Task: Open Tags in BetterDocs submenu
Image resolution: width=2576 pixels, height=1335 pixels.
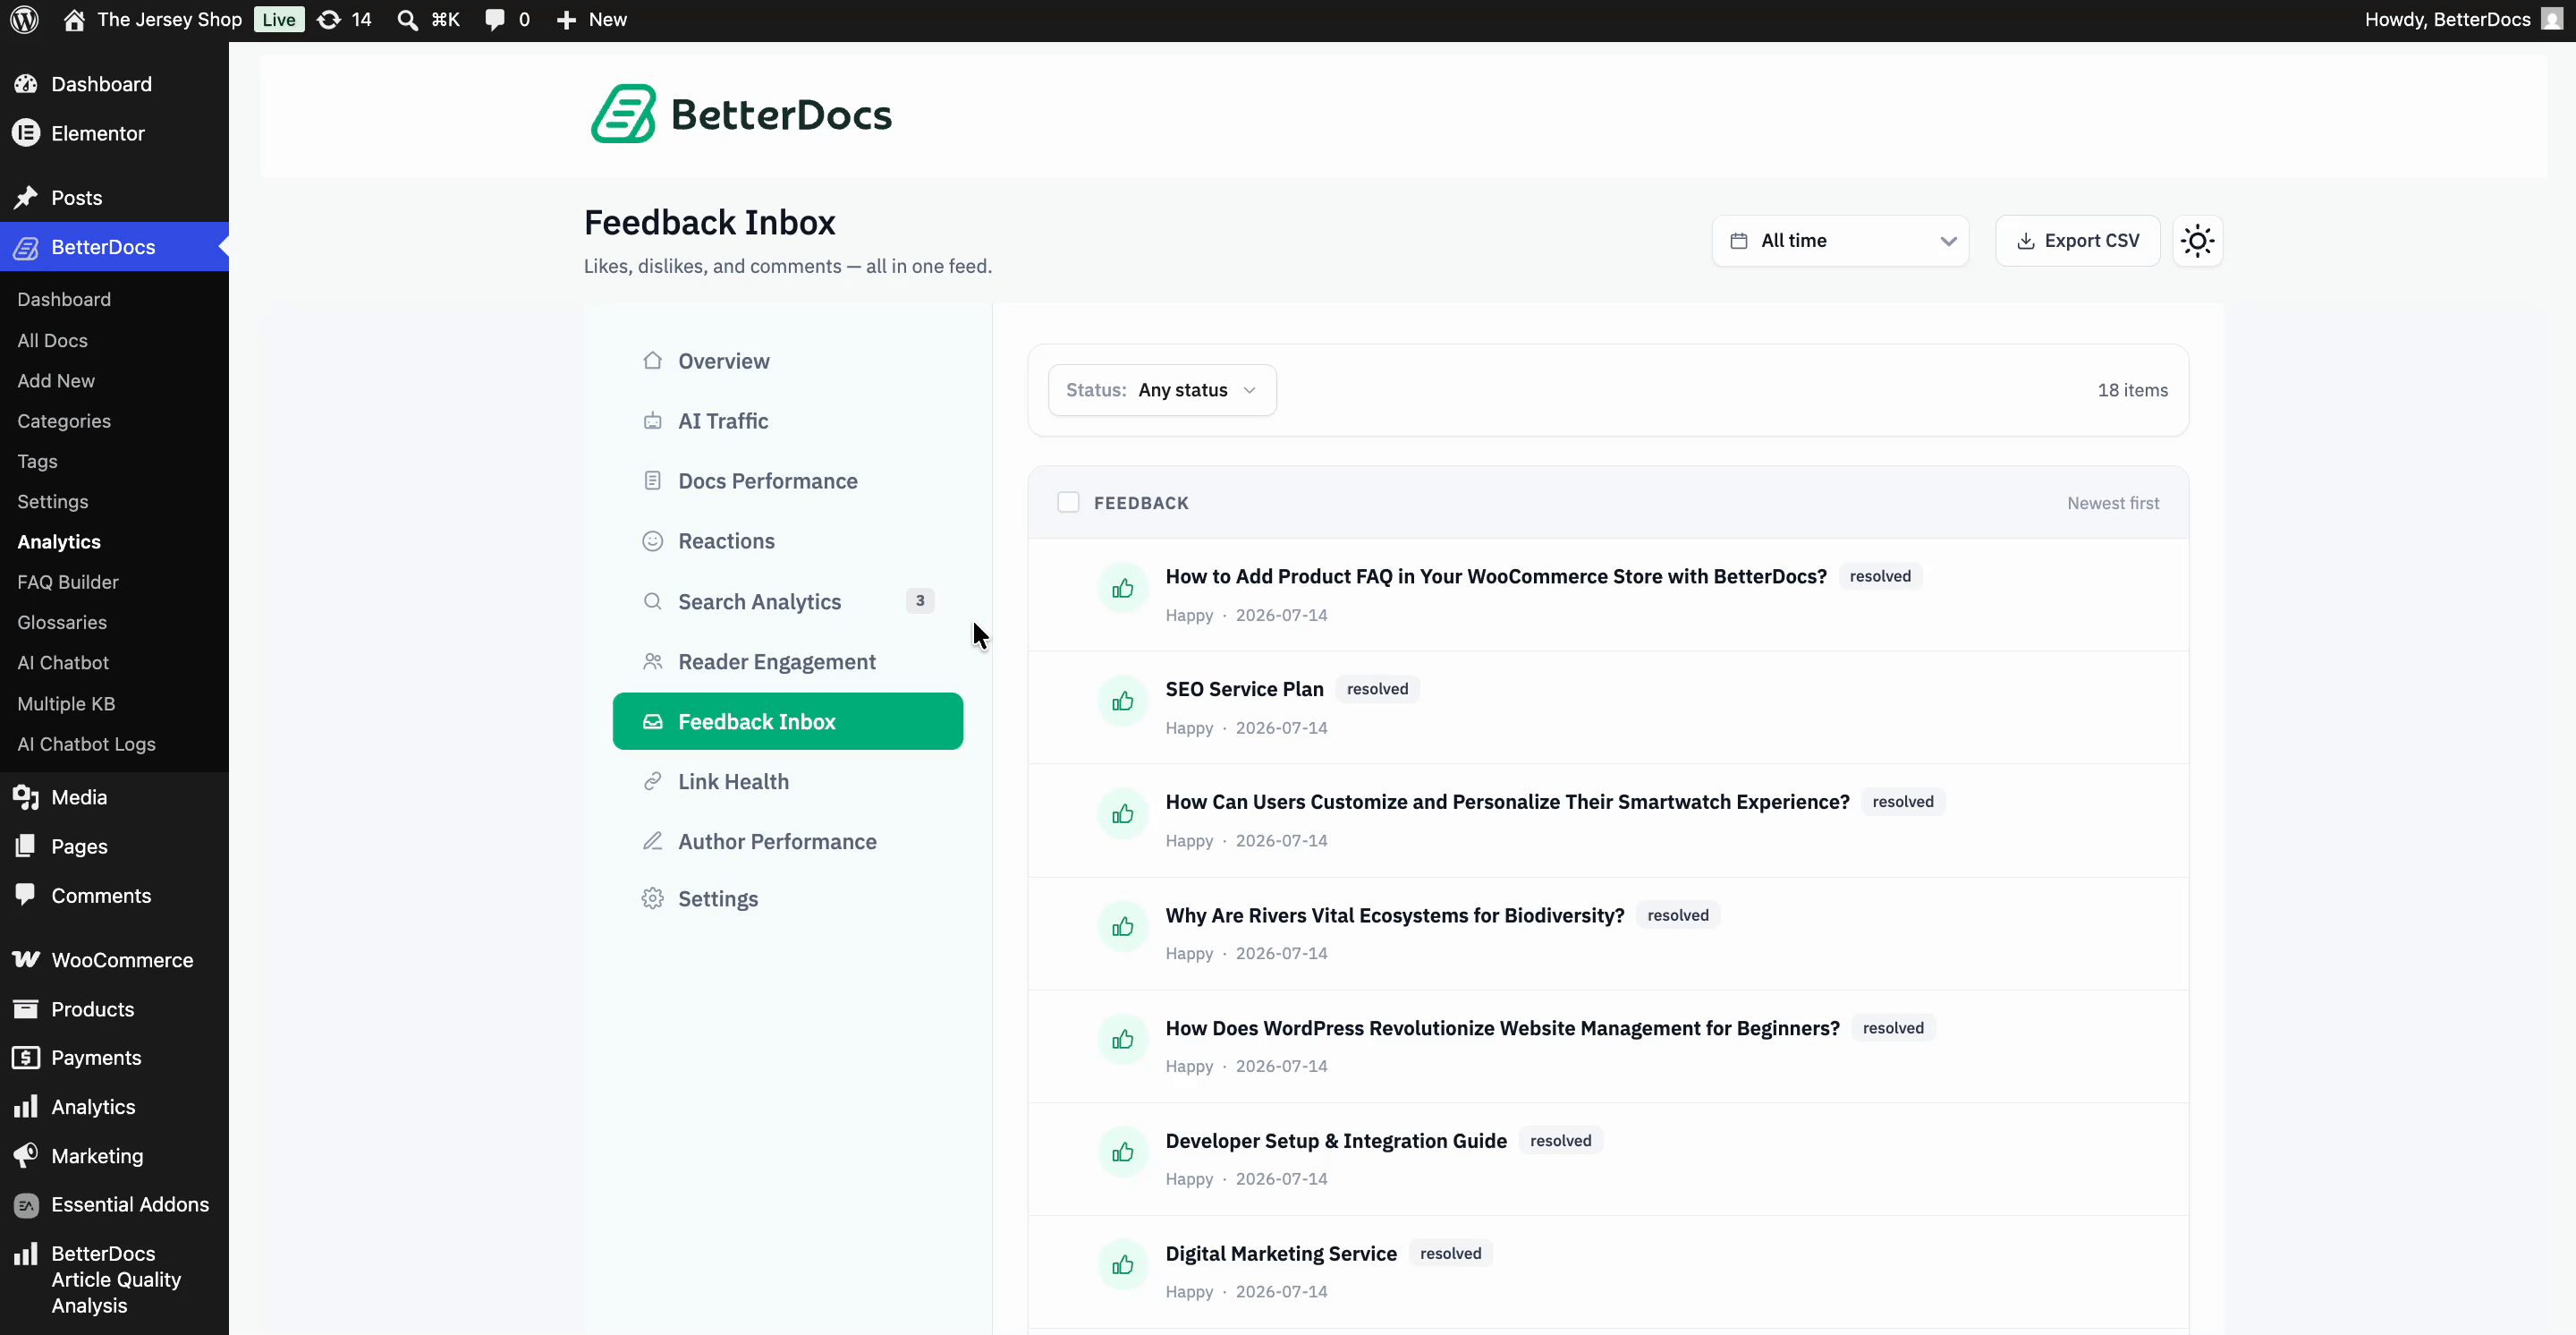Action: pos(37,461)
